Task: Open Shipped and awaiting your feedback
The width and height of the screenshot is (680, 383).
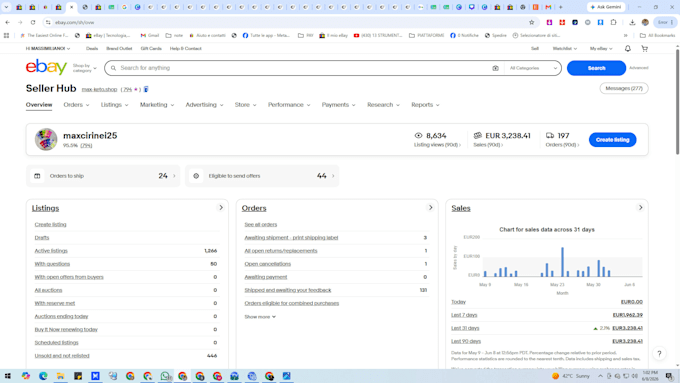Action: coord(288,290)
